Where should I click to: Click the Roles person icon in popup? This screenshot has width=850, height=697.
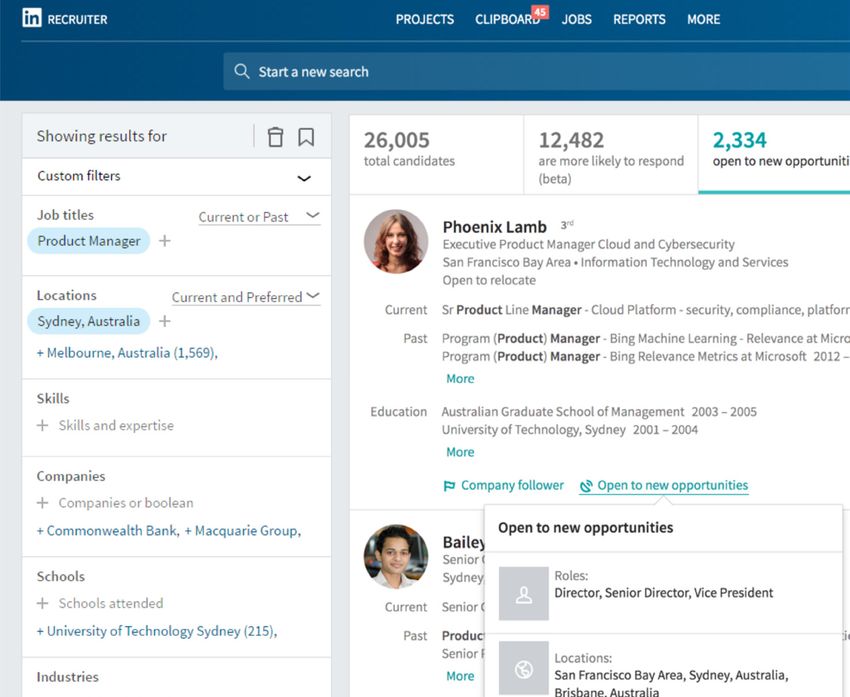[x=524, y=593]
